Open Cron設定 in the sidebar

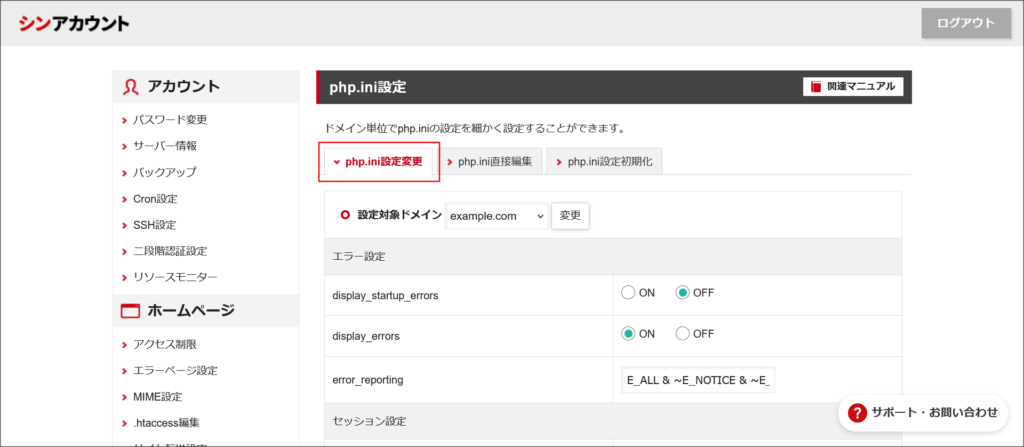tap(155, 199)
